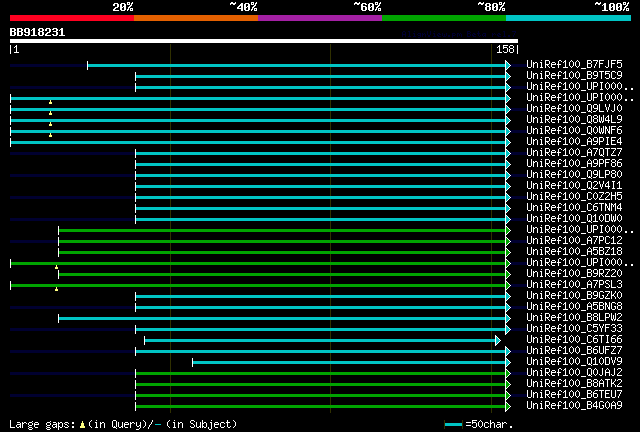
Task: Click the white BB918231 query sequence bar
Action: [264, 41]
